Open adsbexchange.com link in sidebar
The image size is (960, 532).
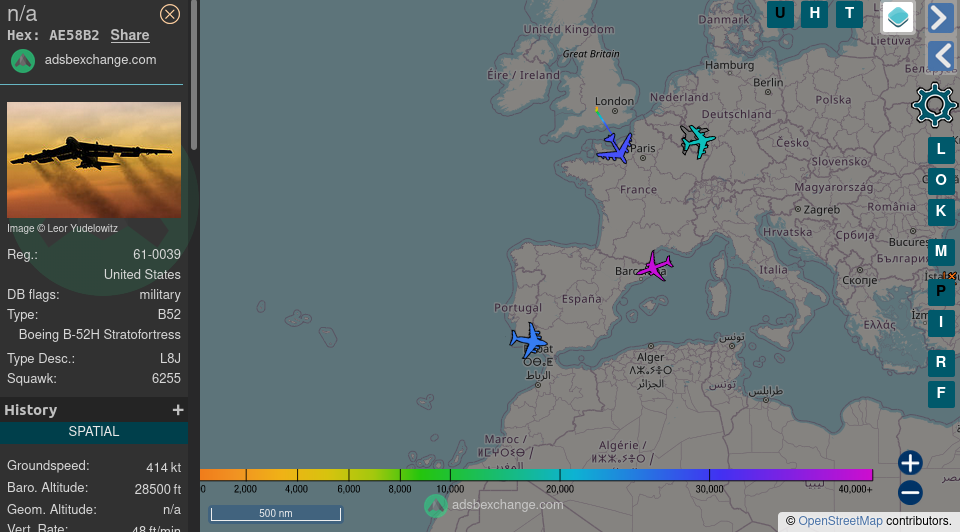click(100, 59)
